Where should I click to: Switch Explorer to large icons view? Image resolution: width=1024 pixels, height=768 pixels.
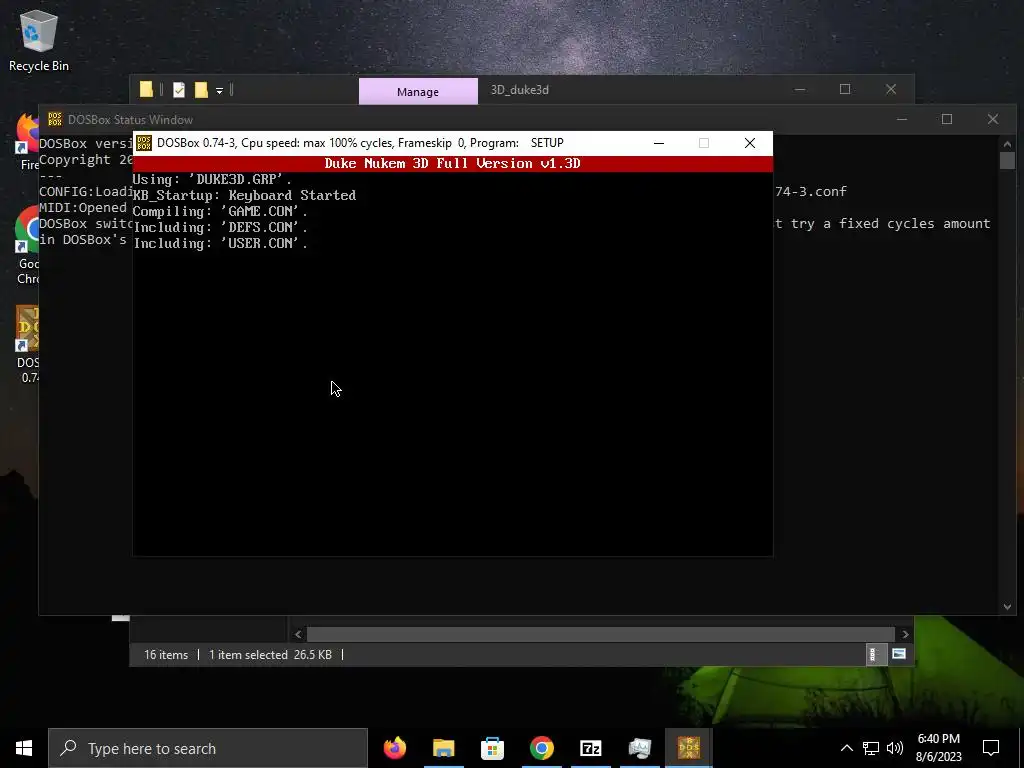point(899,654)
